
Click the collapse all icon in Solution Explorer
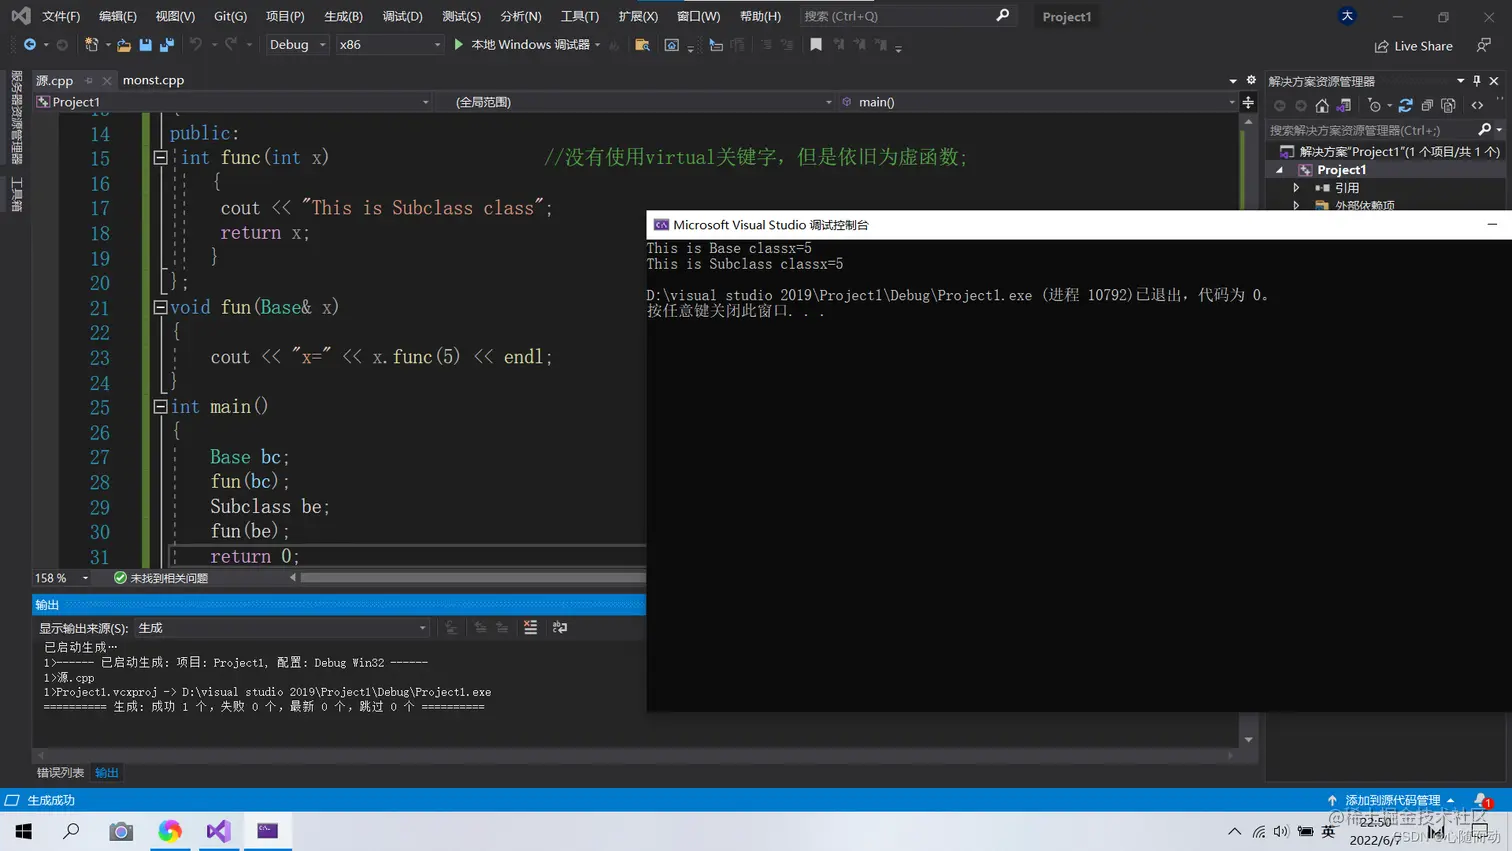point(1427,106)
